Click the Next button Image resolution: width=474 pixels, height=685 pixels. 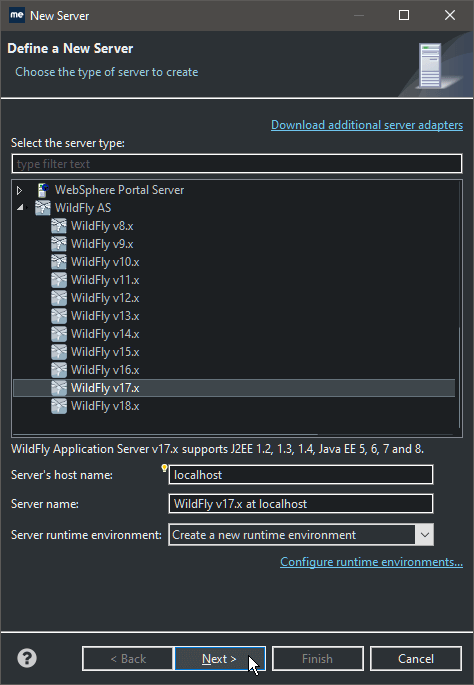220,658
